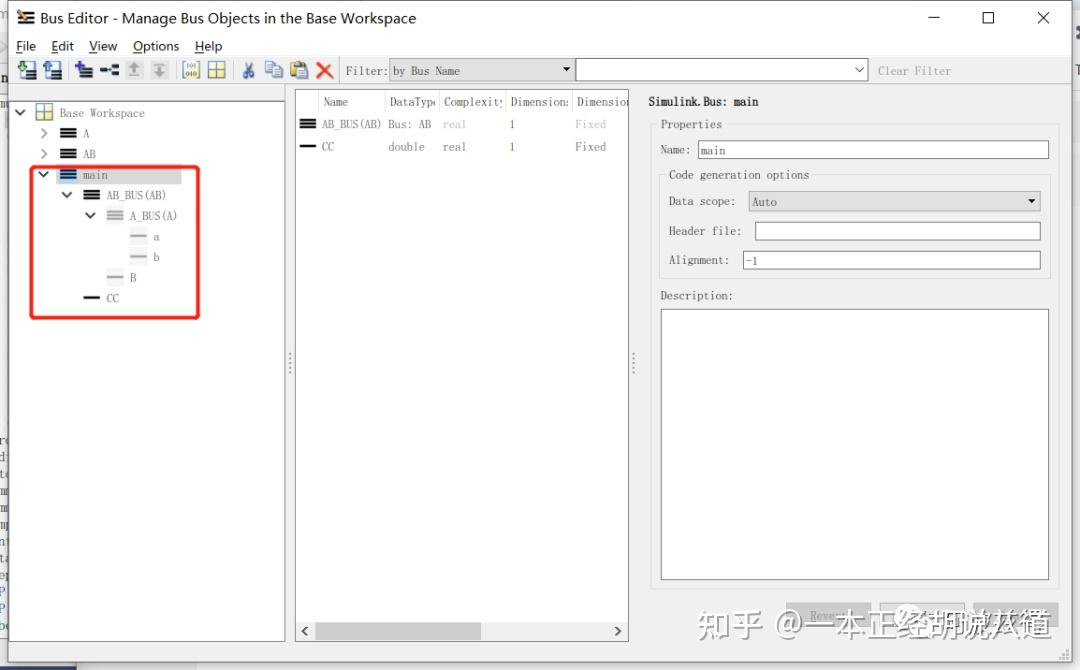Open the Options menu
This screenshot has height=670, width=1080.
click(156, 46)
